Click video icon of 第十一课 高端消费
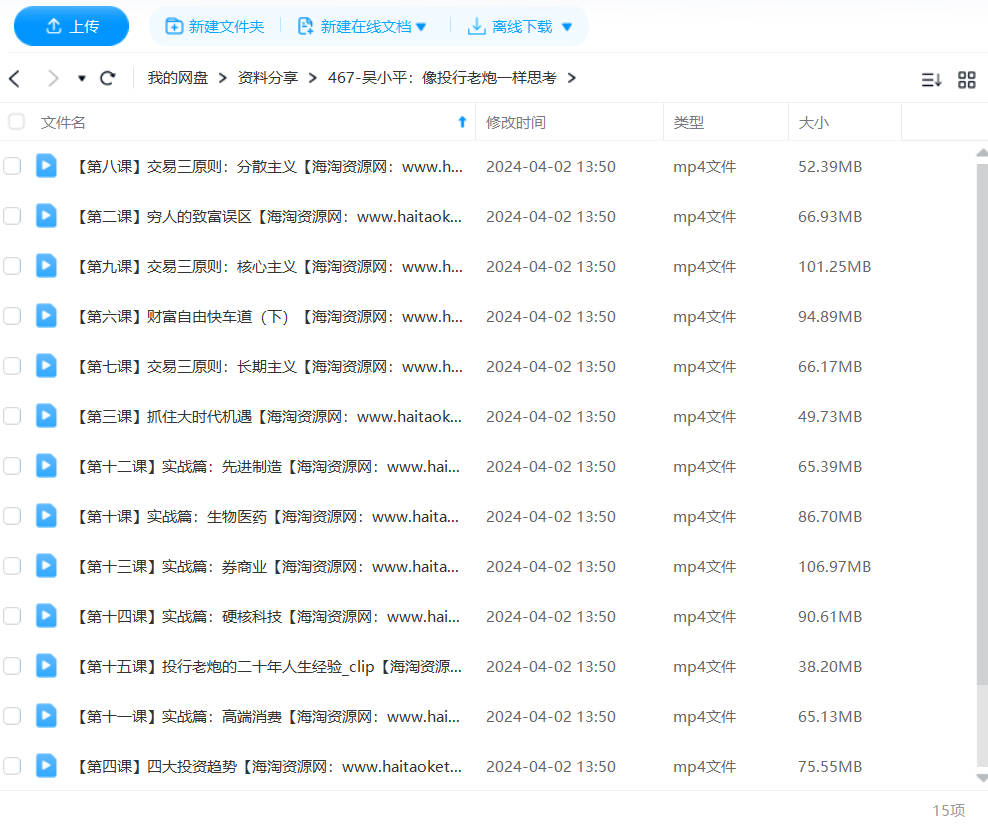988x831 pixels. click(x=46, y=716)
